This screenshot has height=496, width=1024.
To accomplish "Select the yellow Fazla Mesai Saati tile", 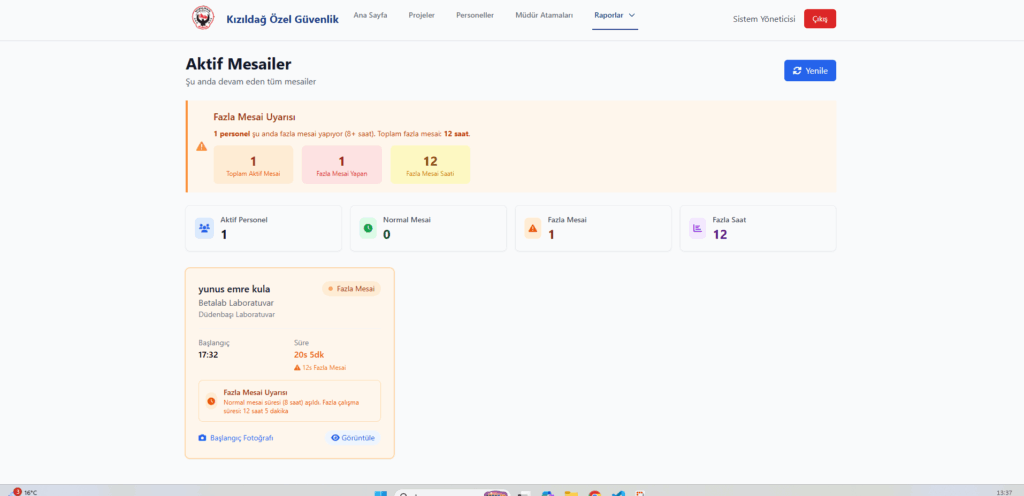I will pyautogui.click(x=430, y=165).
